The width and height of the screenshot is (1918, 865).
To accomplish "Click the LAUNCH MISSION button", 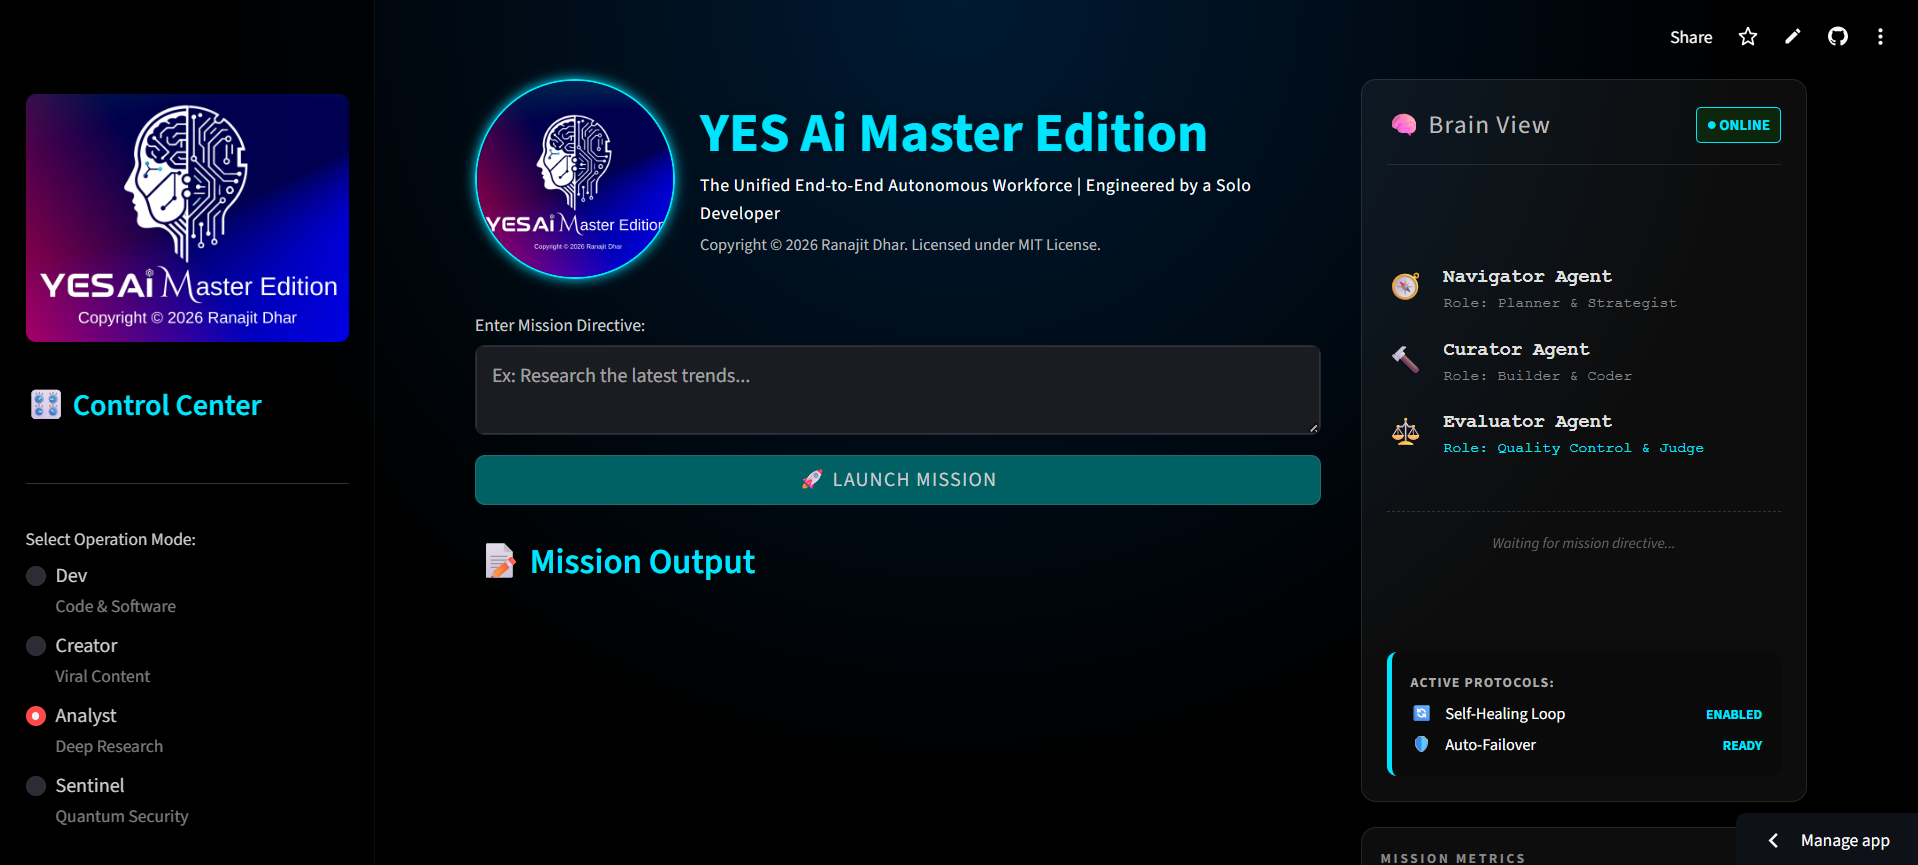I will pos(898,480).
